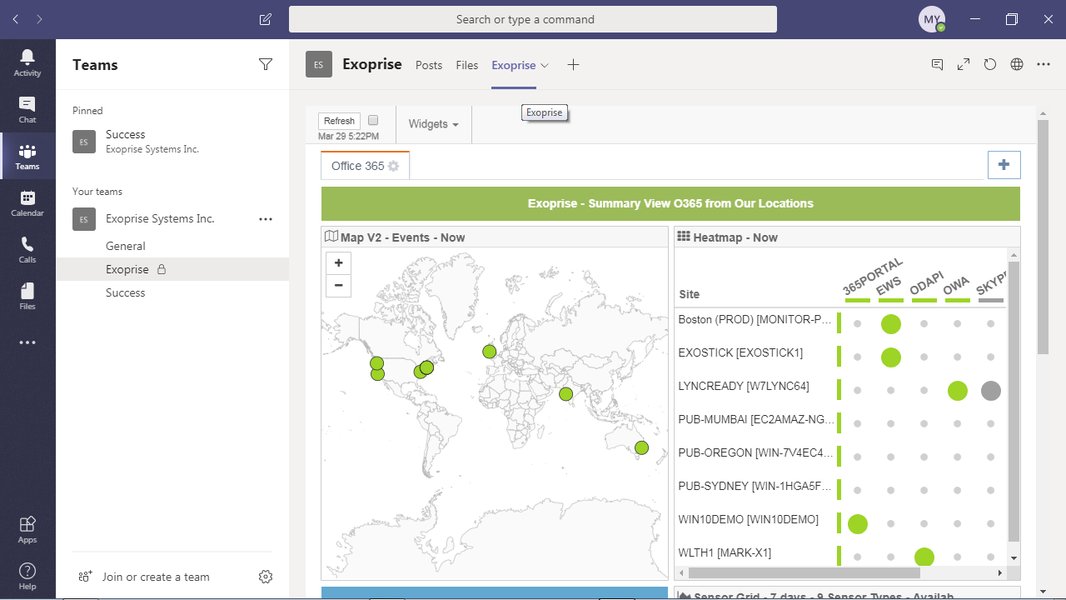Screen dimensions: 1066x600
Task: Open the Exoprise tab chevron menu
Action: coord(543,64)
